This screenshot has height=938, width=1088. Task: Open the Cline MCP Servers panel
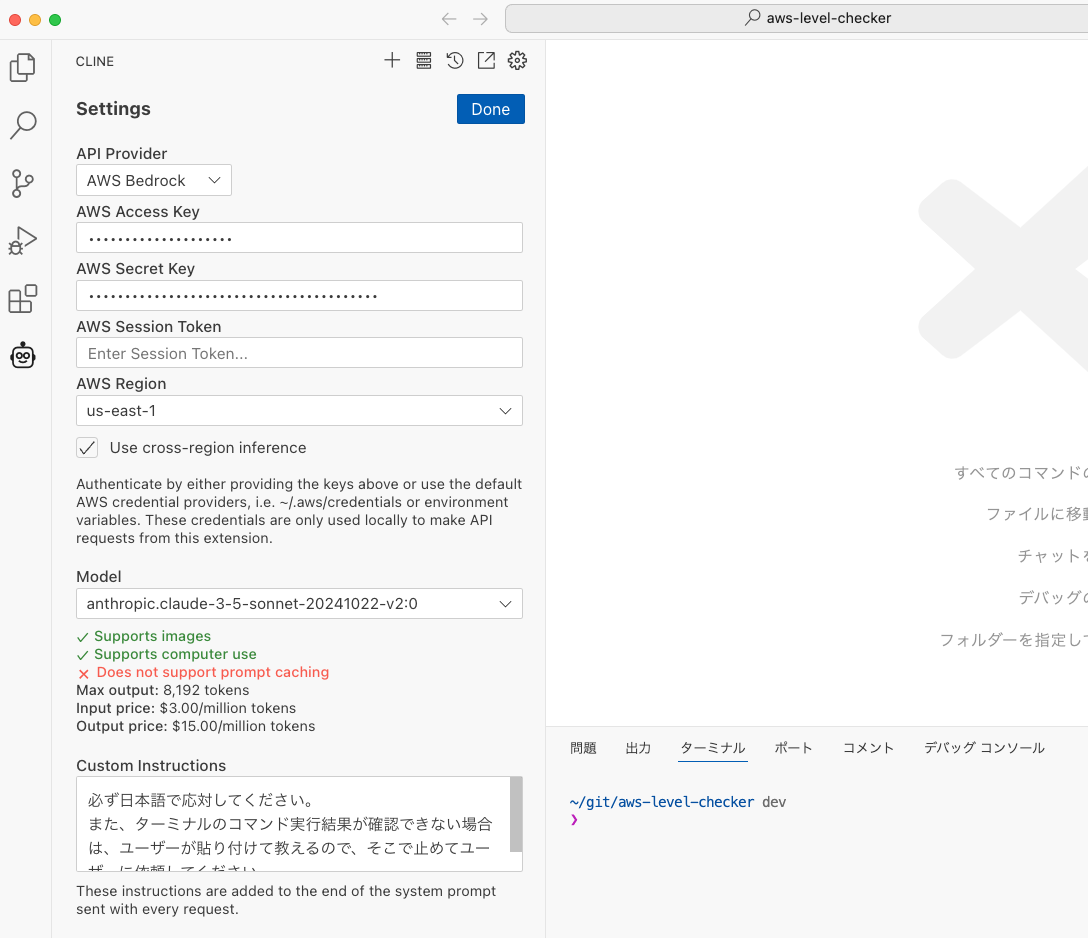tap(423, 60)
